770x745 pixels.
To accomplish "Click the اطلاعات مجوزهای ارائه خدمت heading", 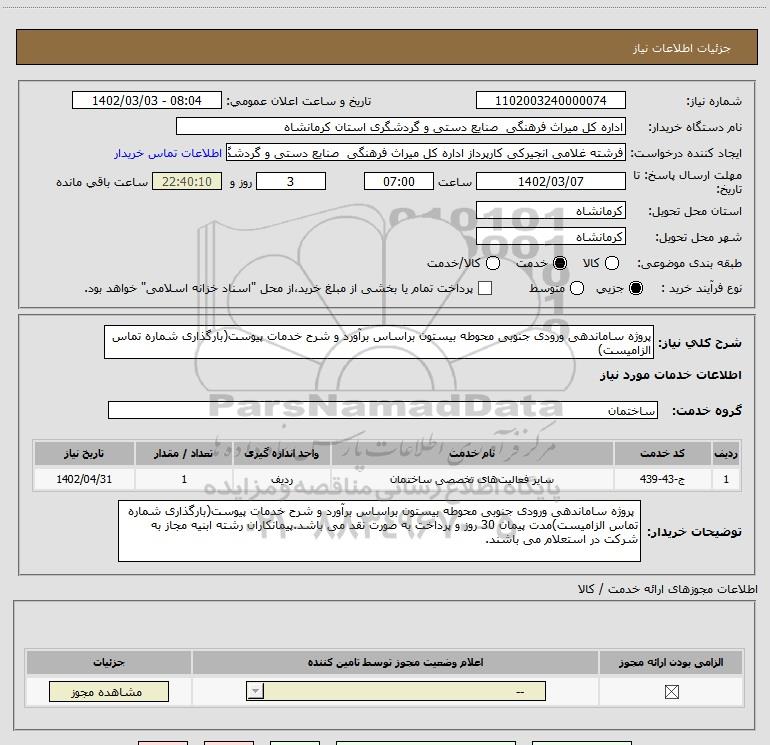I will [667, 589].
